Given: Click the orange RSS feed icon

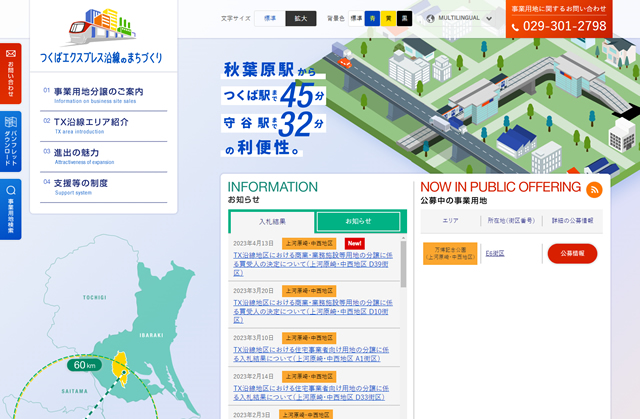Looking at the screenshot, I should coord(594,190).
